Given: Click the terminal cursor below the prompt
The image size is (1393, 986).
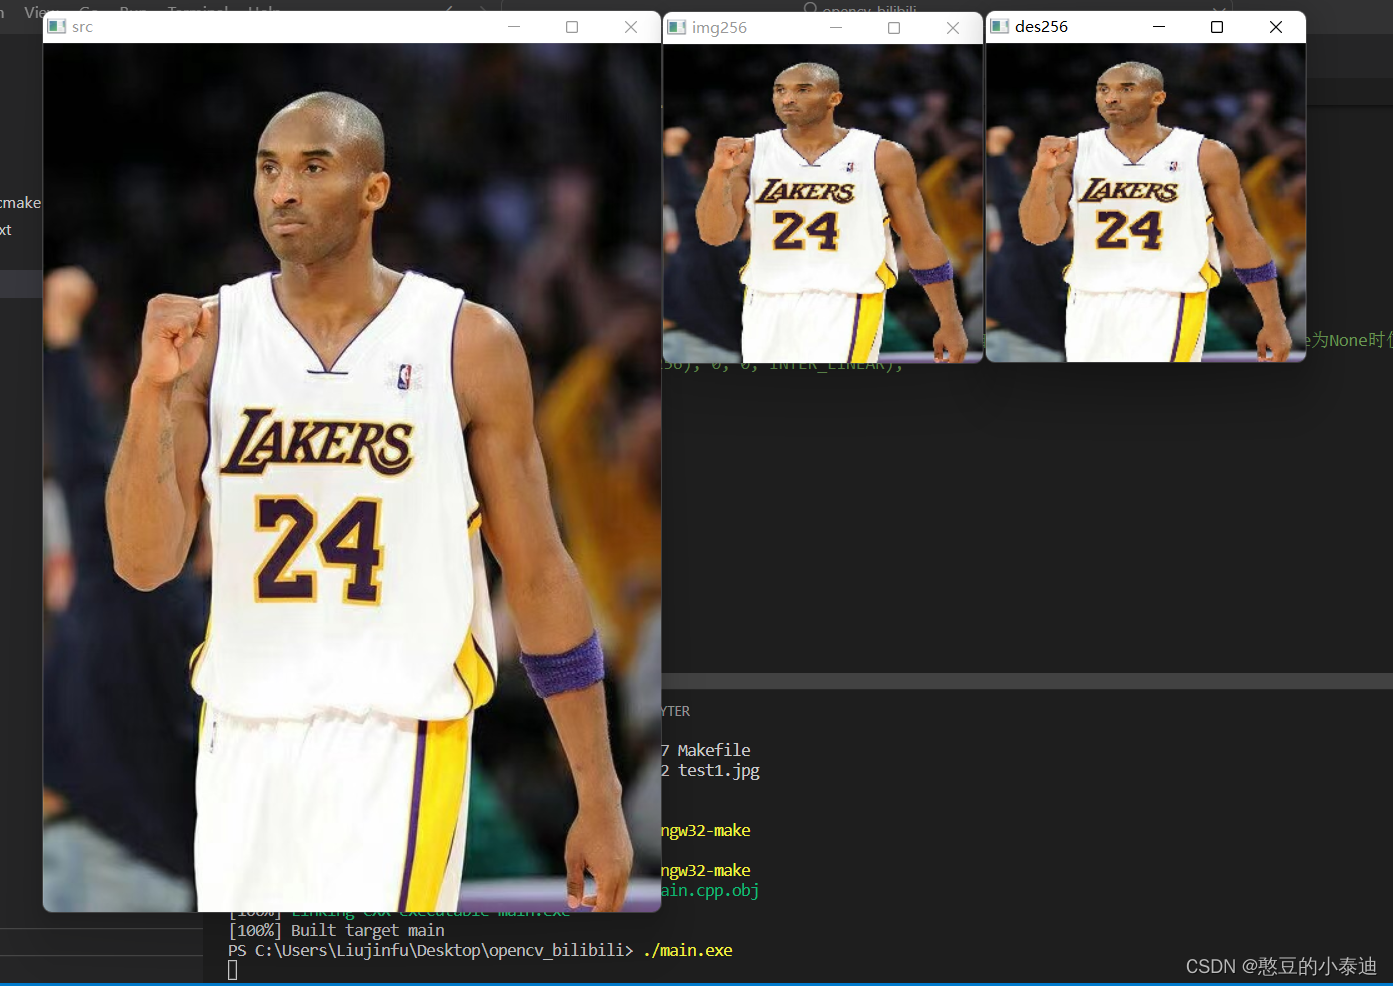Looking at the screenshot, I should click(x=233, y=970).
